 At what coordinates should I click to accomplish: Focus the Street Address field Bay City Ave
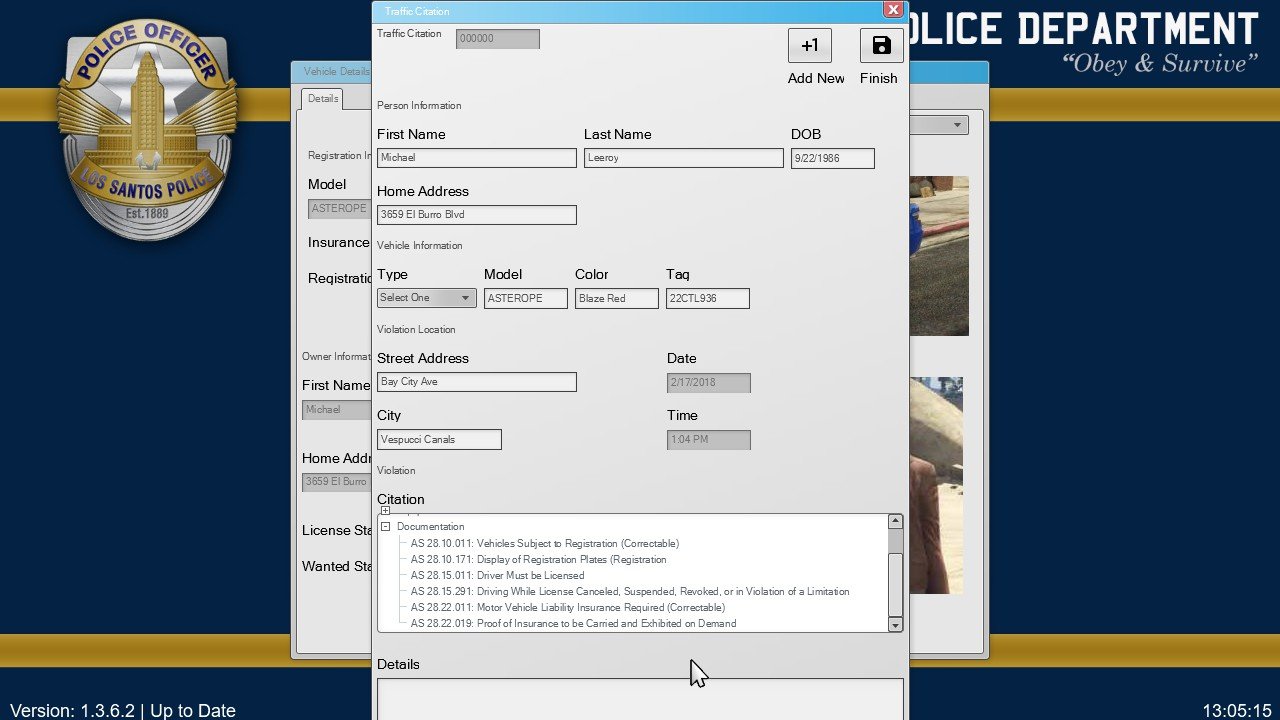476,382
